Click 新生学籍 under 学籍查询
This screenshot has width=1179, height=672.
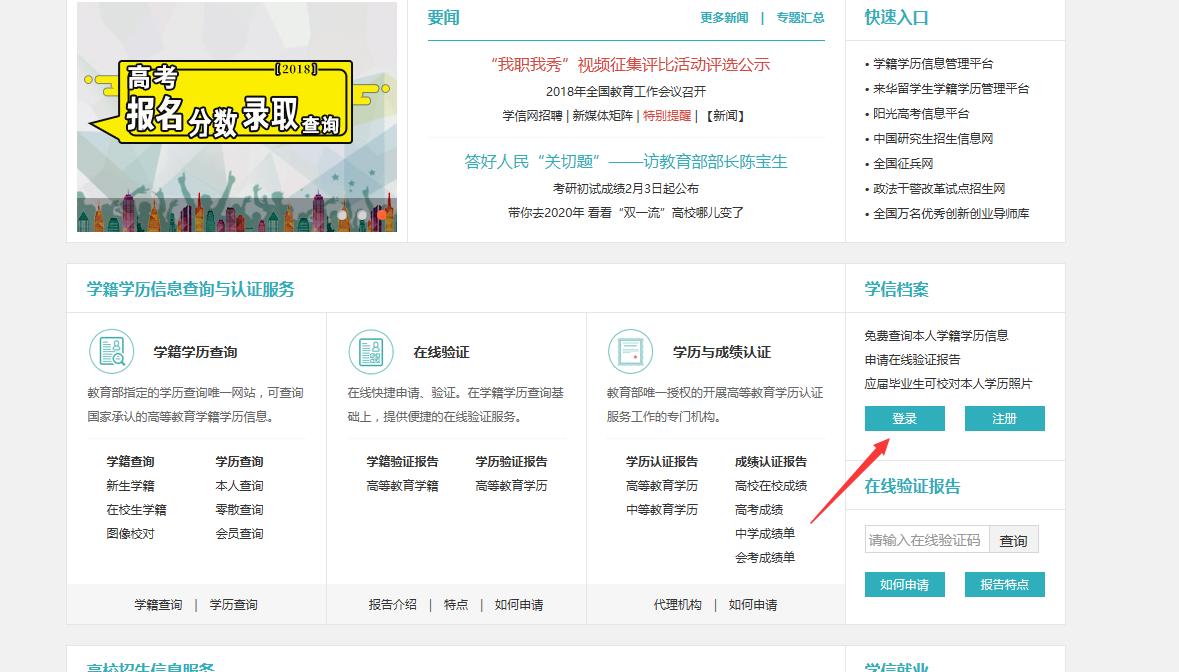(133, 485)
